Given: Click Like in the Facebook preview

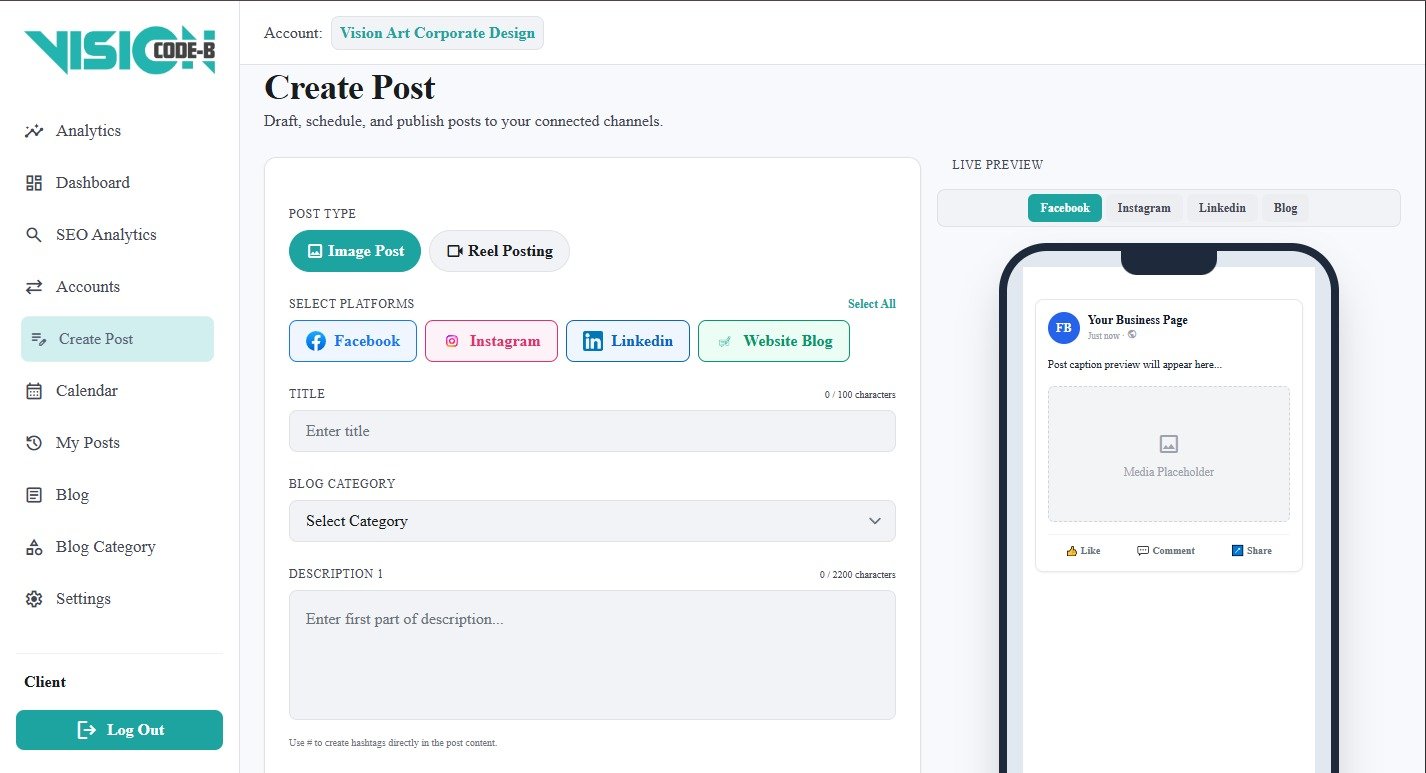Looking at the screenshot, I should (x=1083, y=551).
